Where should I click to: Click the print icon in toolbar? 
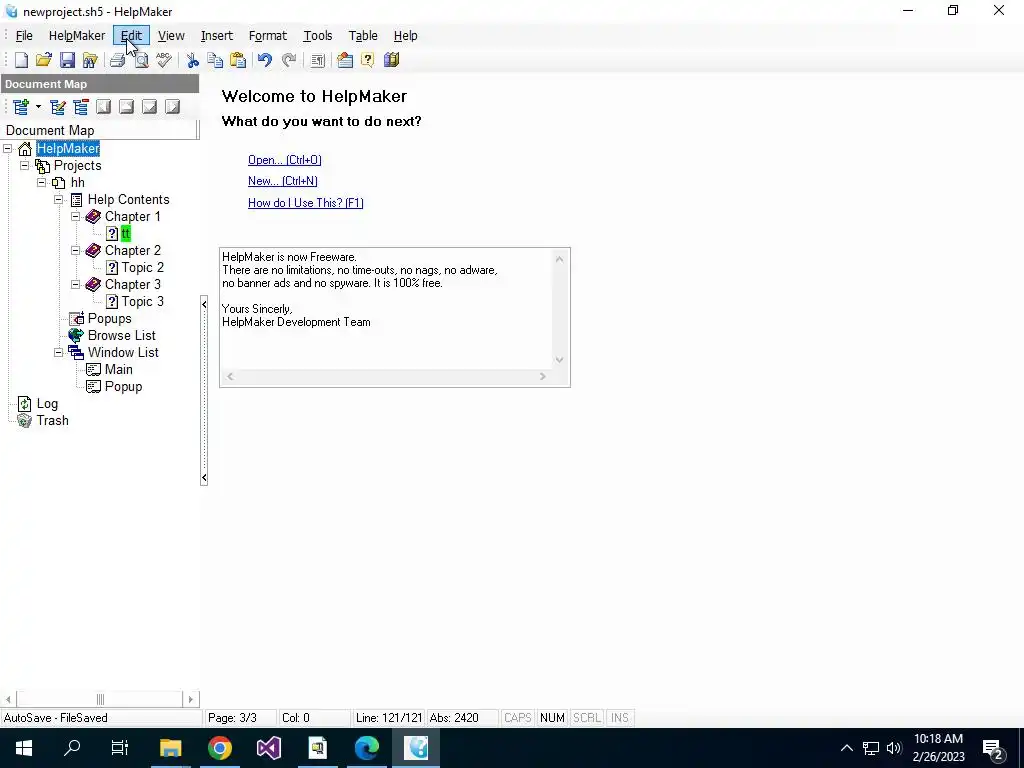(118, 60)
